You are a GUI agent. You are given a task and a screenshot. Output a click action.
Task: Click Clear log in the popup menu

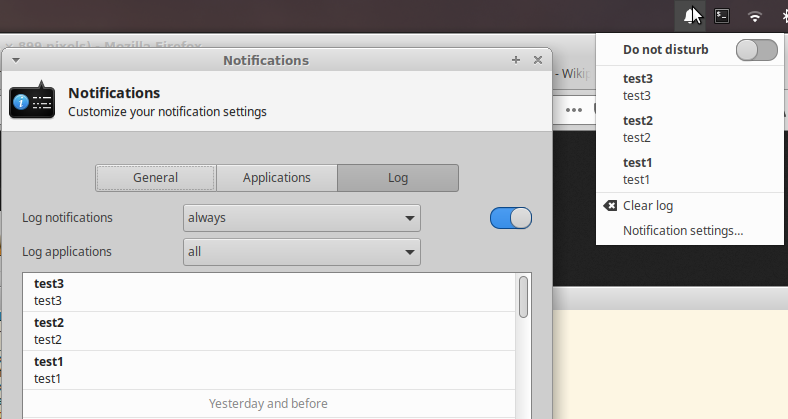click(x=647, y=206)
